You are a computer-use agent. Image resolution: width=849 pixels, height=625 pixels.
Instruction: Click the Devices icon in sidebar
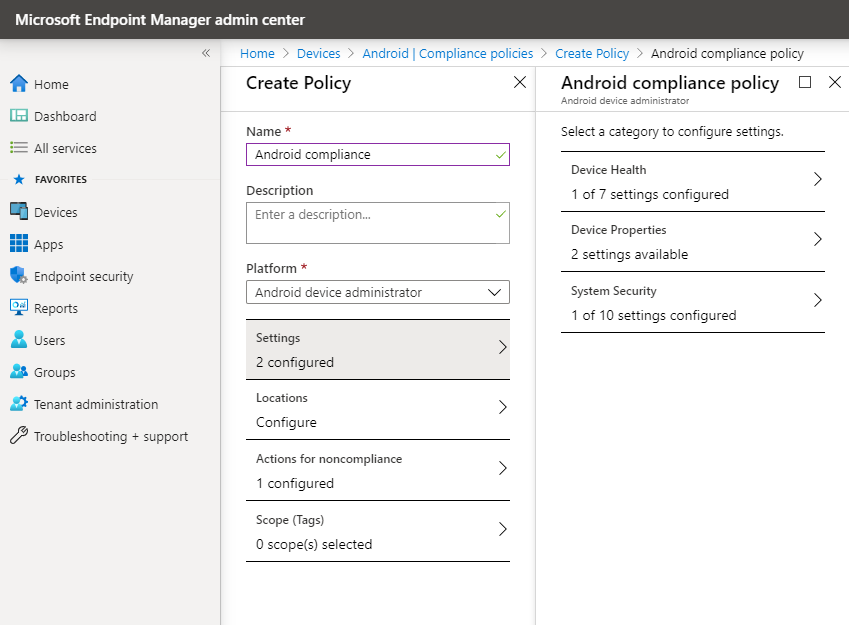[19, 211]
